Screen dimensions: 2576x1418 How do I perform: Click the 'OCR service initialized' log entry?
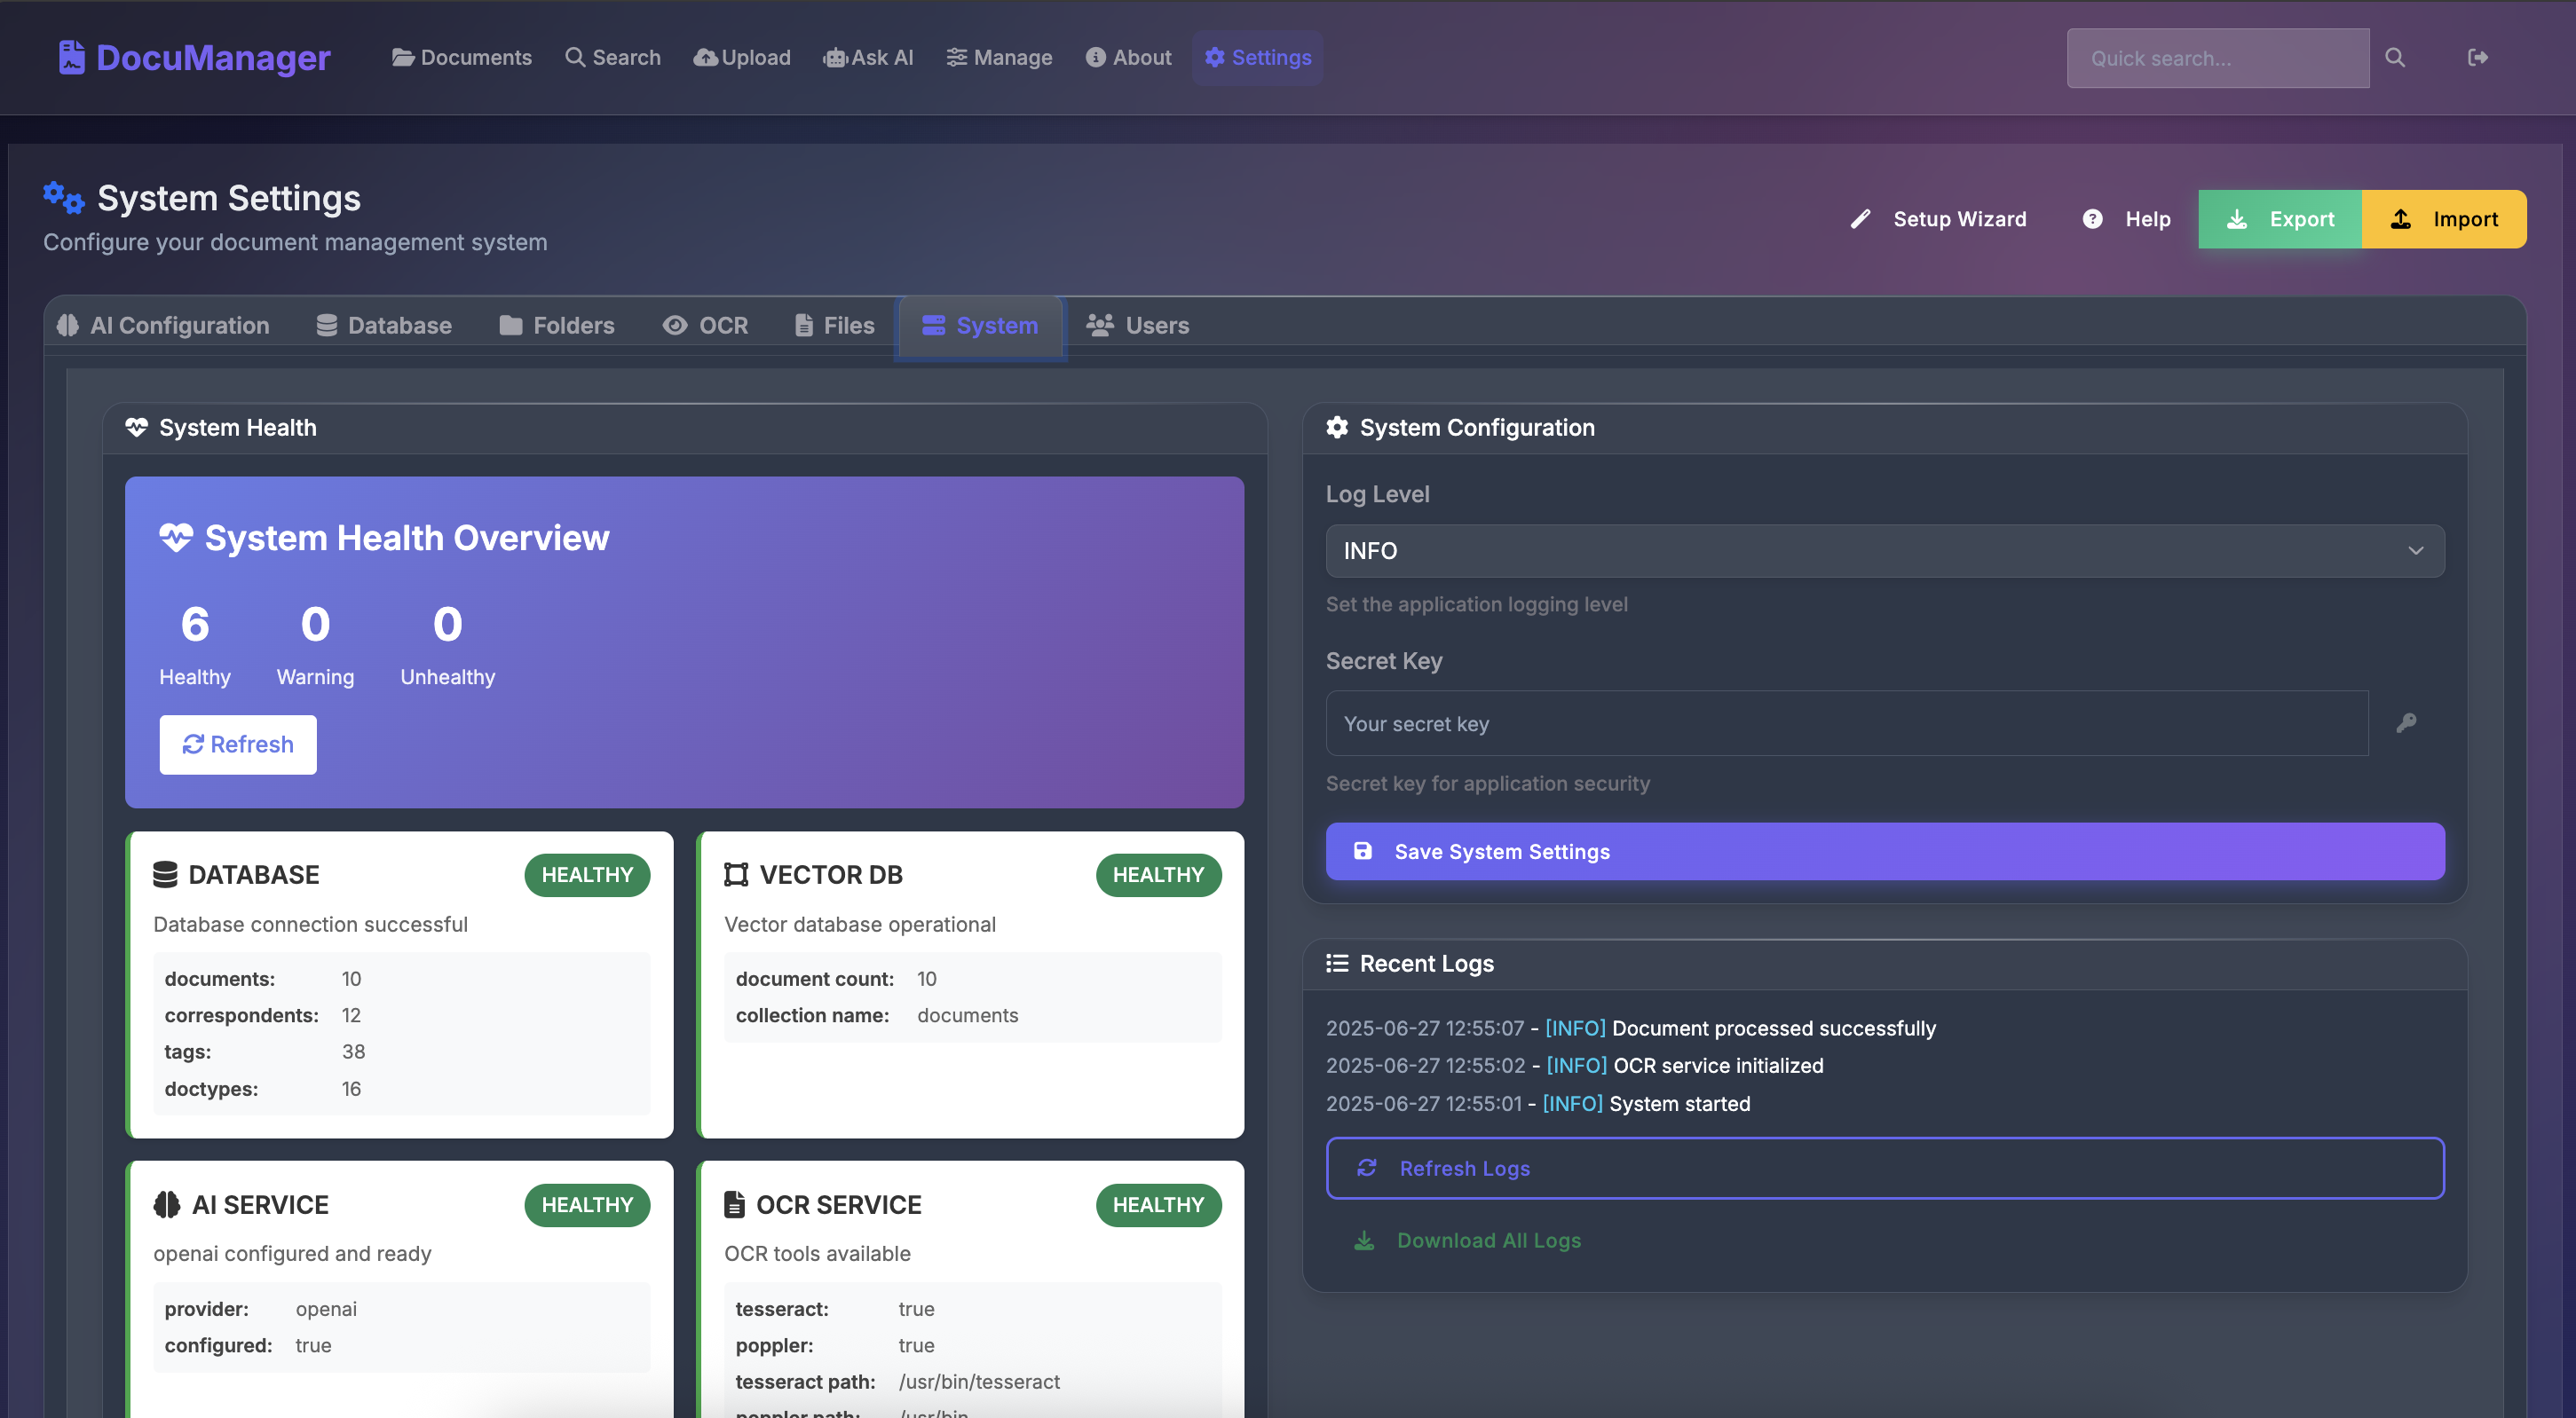tap(1575, 1066)
